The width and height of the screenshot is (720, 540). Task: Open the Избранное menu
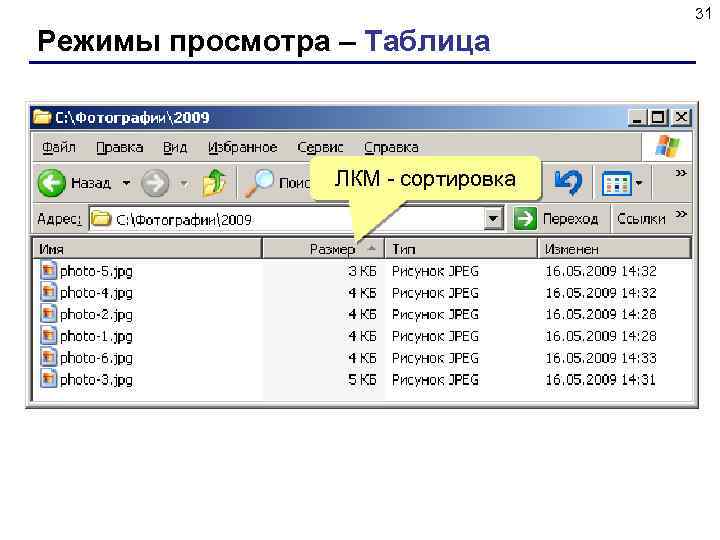(242, 147)
